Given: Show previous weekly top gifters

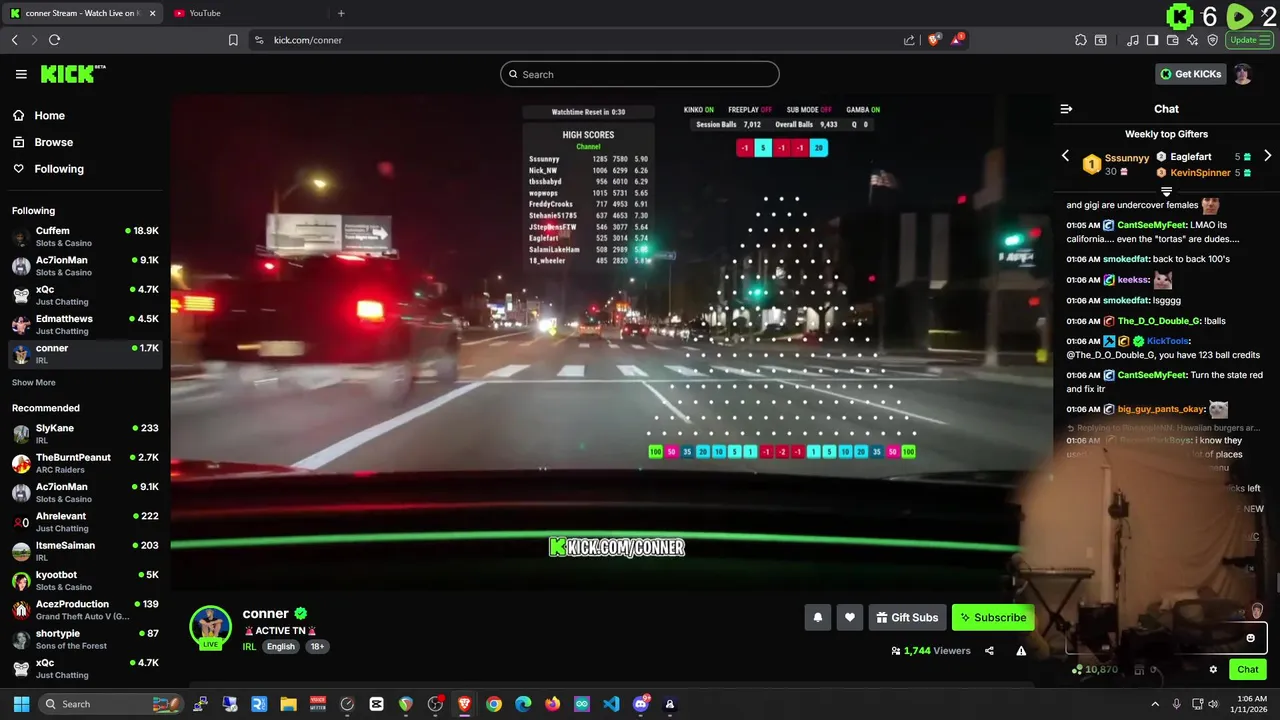Looking at the screenshot, I should coord(1065,156).
